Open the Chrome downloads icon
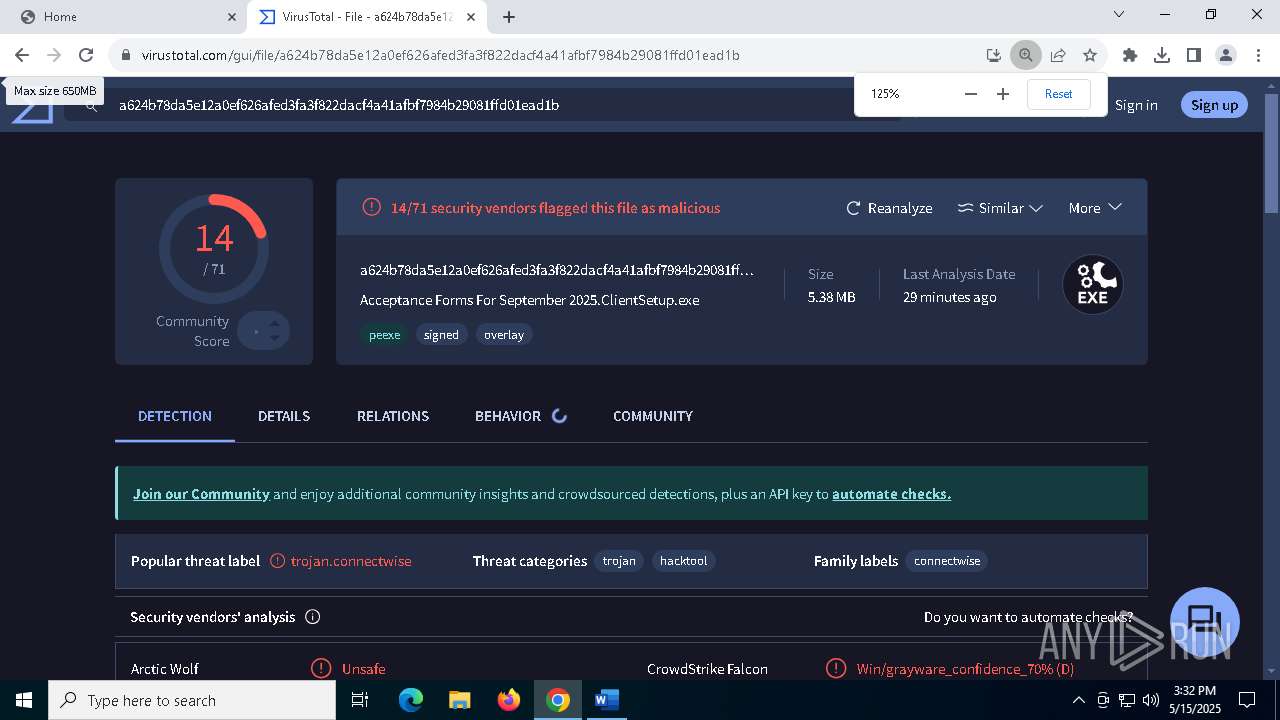The width and height of the screenshot is (1280, 720). [1162, 55]
